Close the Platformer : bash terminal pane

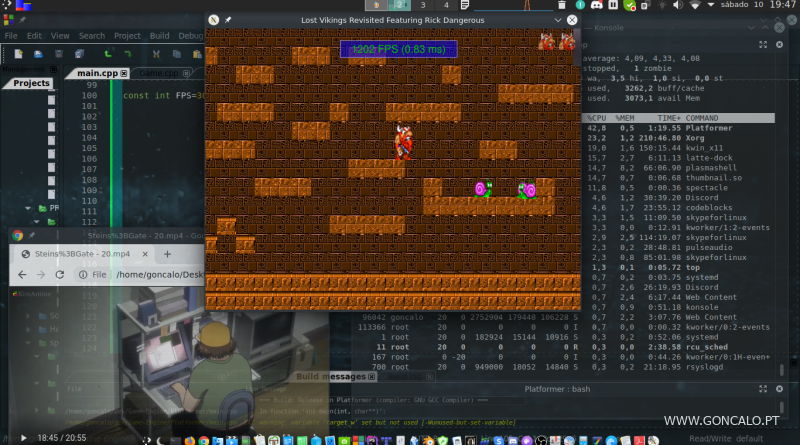(x=780, y=389)
